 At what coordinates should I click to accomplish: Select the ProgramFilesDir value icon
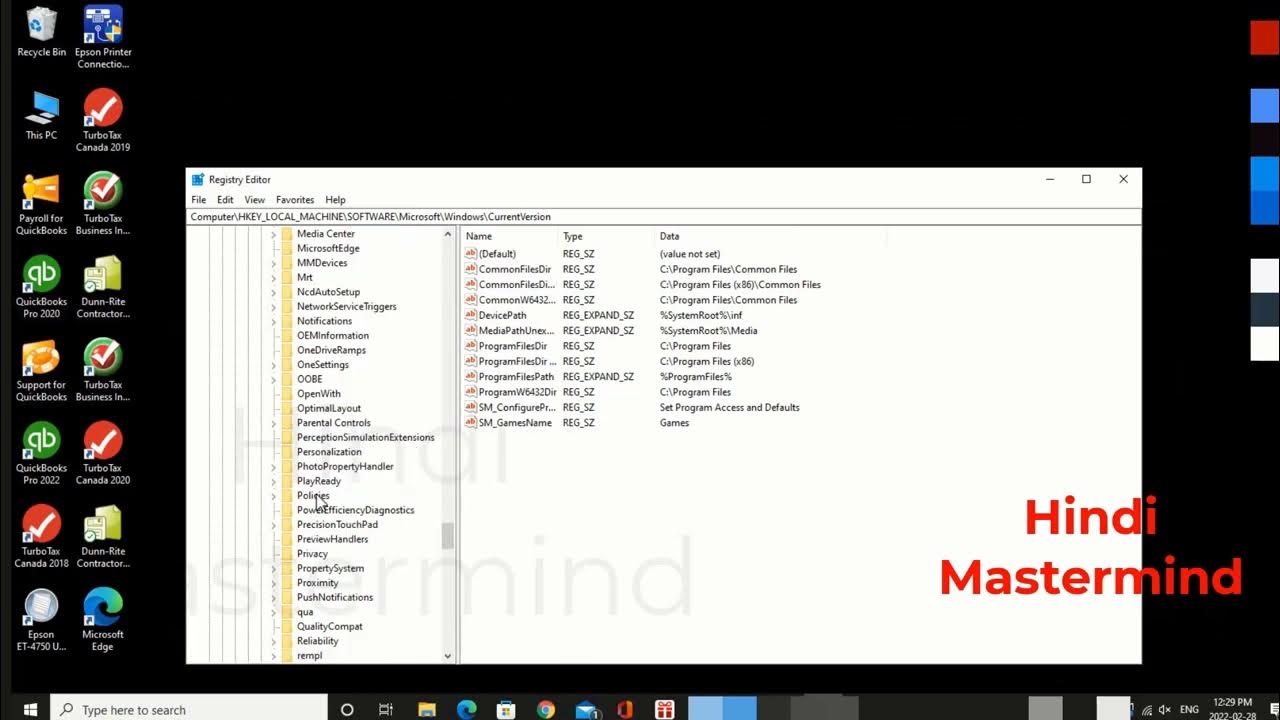[x=471, y=346]
